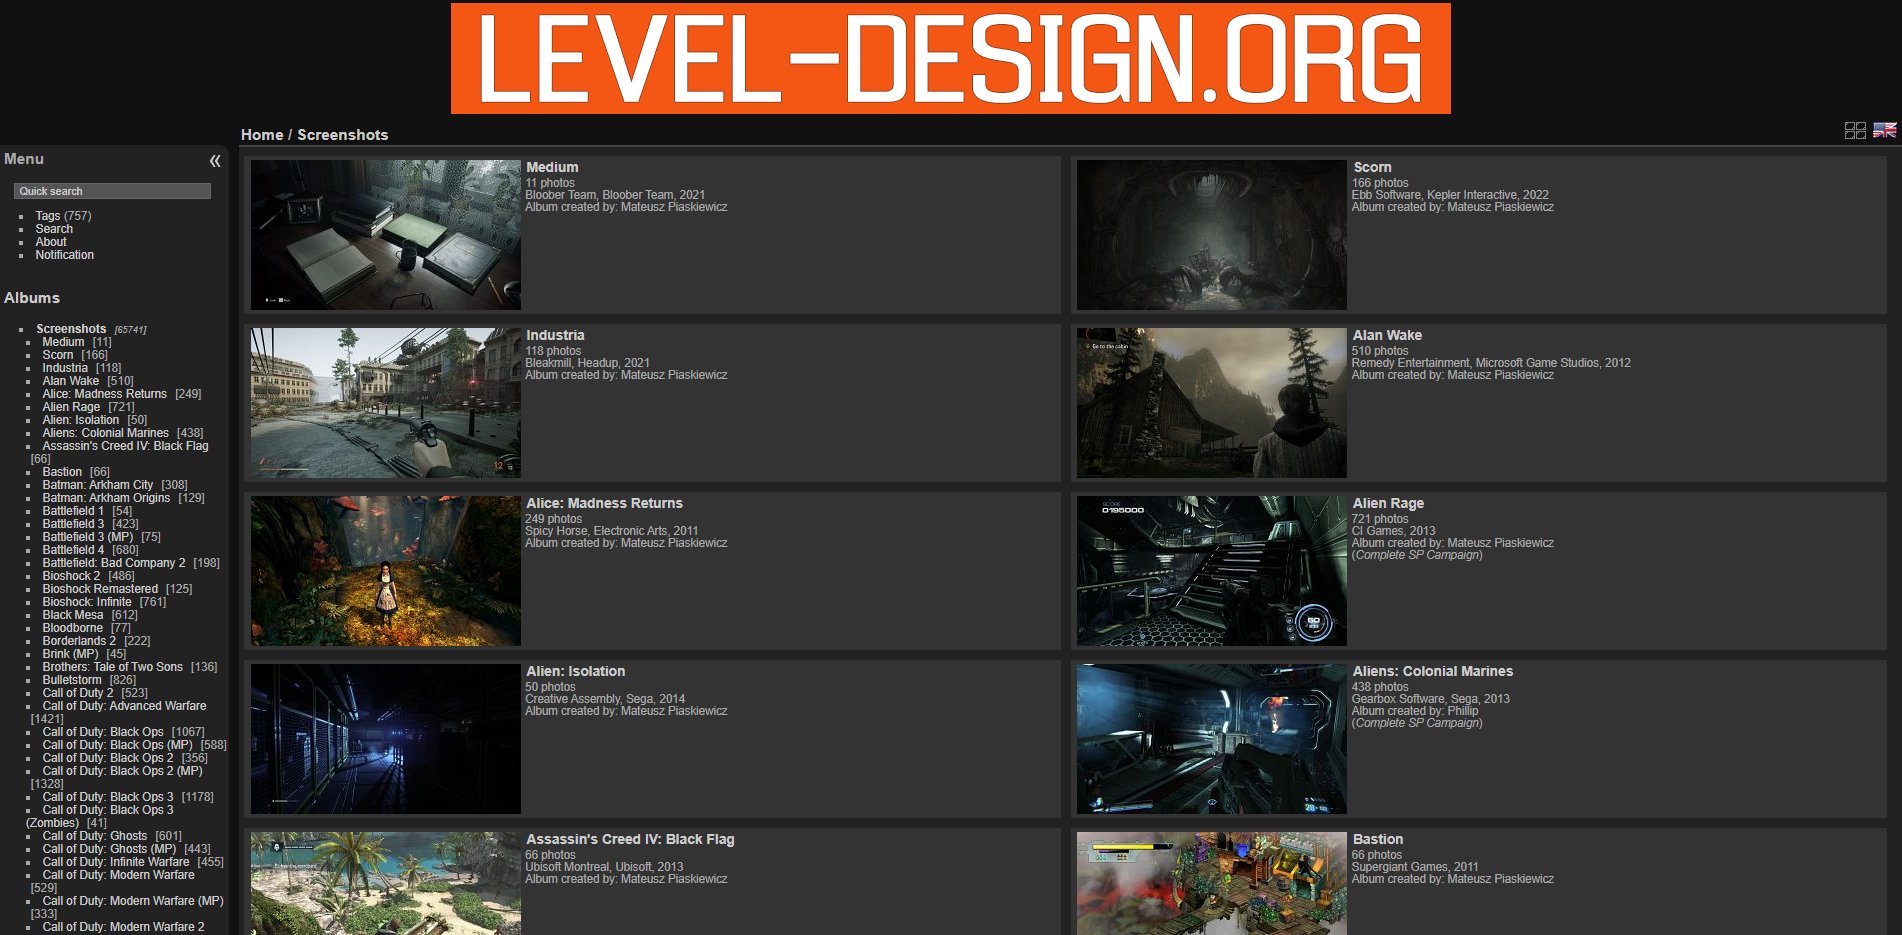Screen dimensions: 1902x935
Task: Open Assassin's Creed IV: Black Flag thumbnail
Action: [x=386, y=883]
